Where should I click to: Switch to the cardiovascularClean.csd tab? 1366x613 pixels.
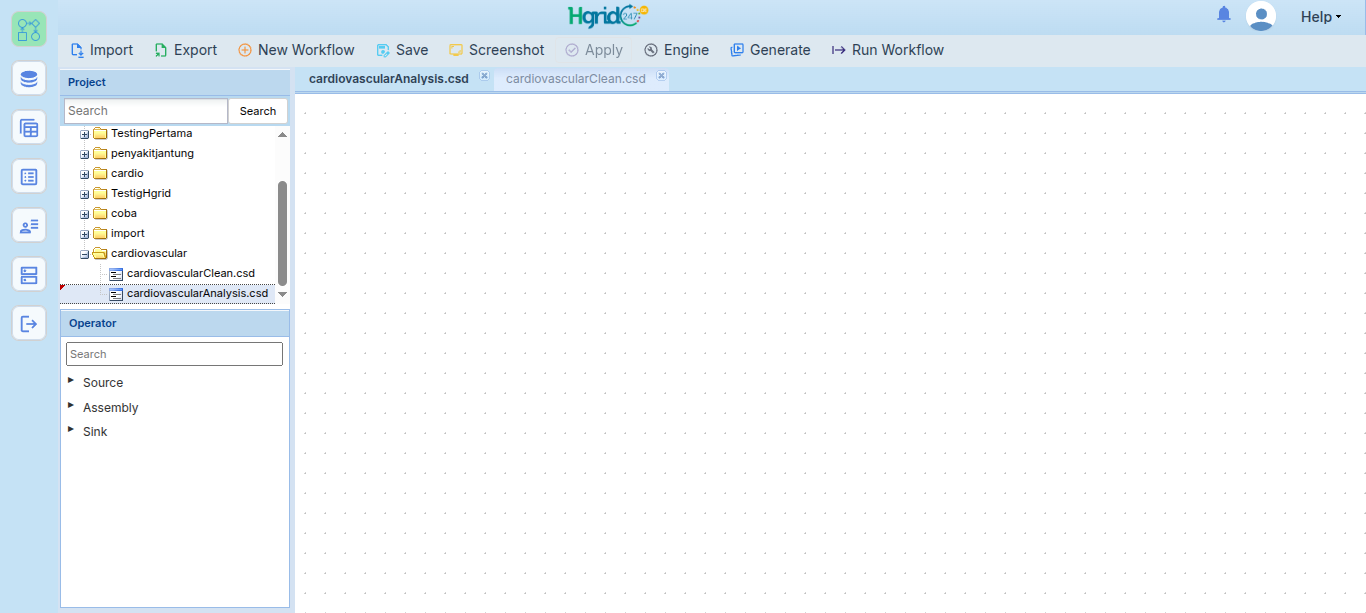coord(576,79)
